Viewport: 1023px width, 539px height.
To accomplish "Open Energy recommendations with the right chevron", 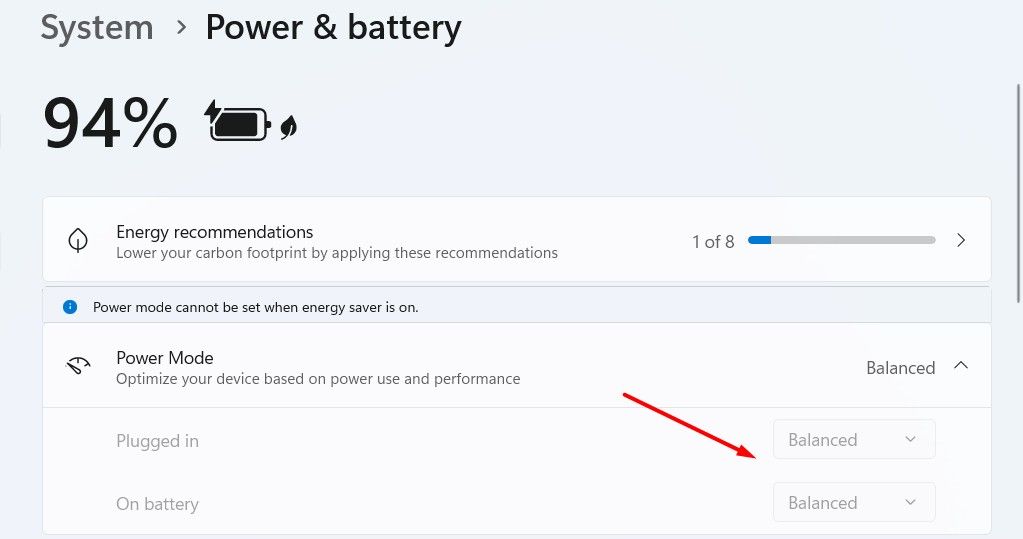I will tap(961, 241).
